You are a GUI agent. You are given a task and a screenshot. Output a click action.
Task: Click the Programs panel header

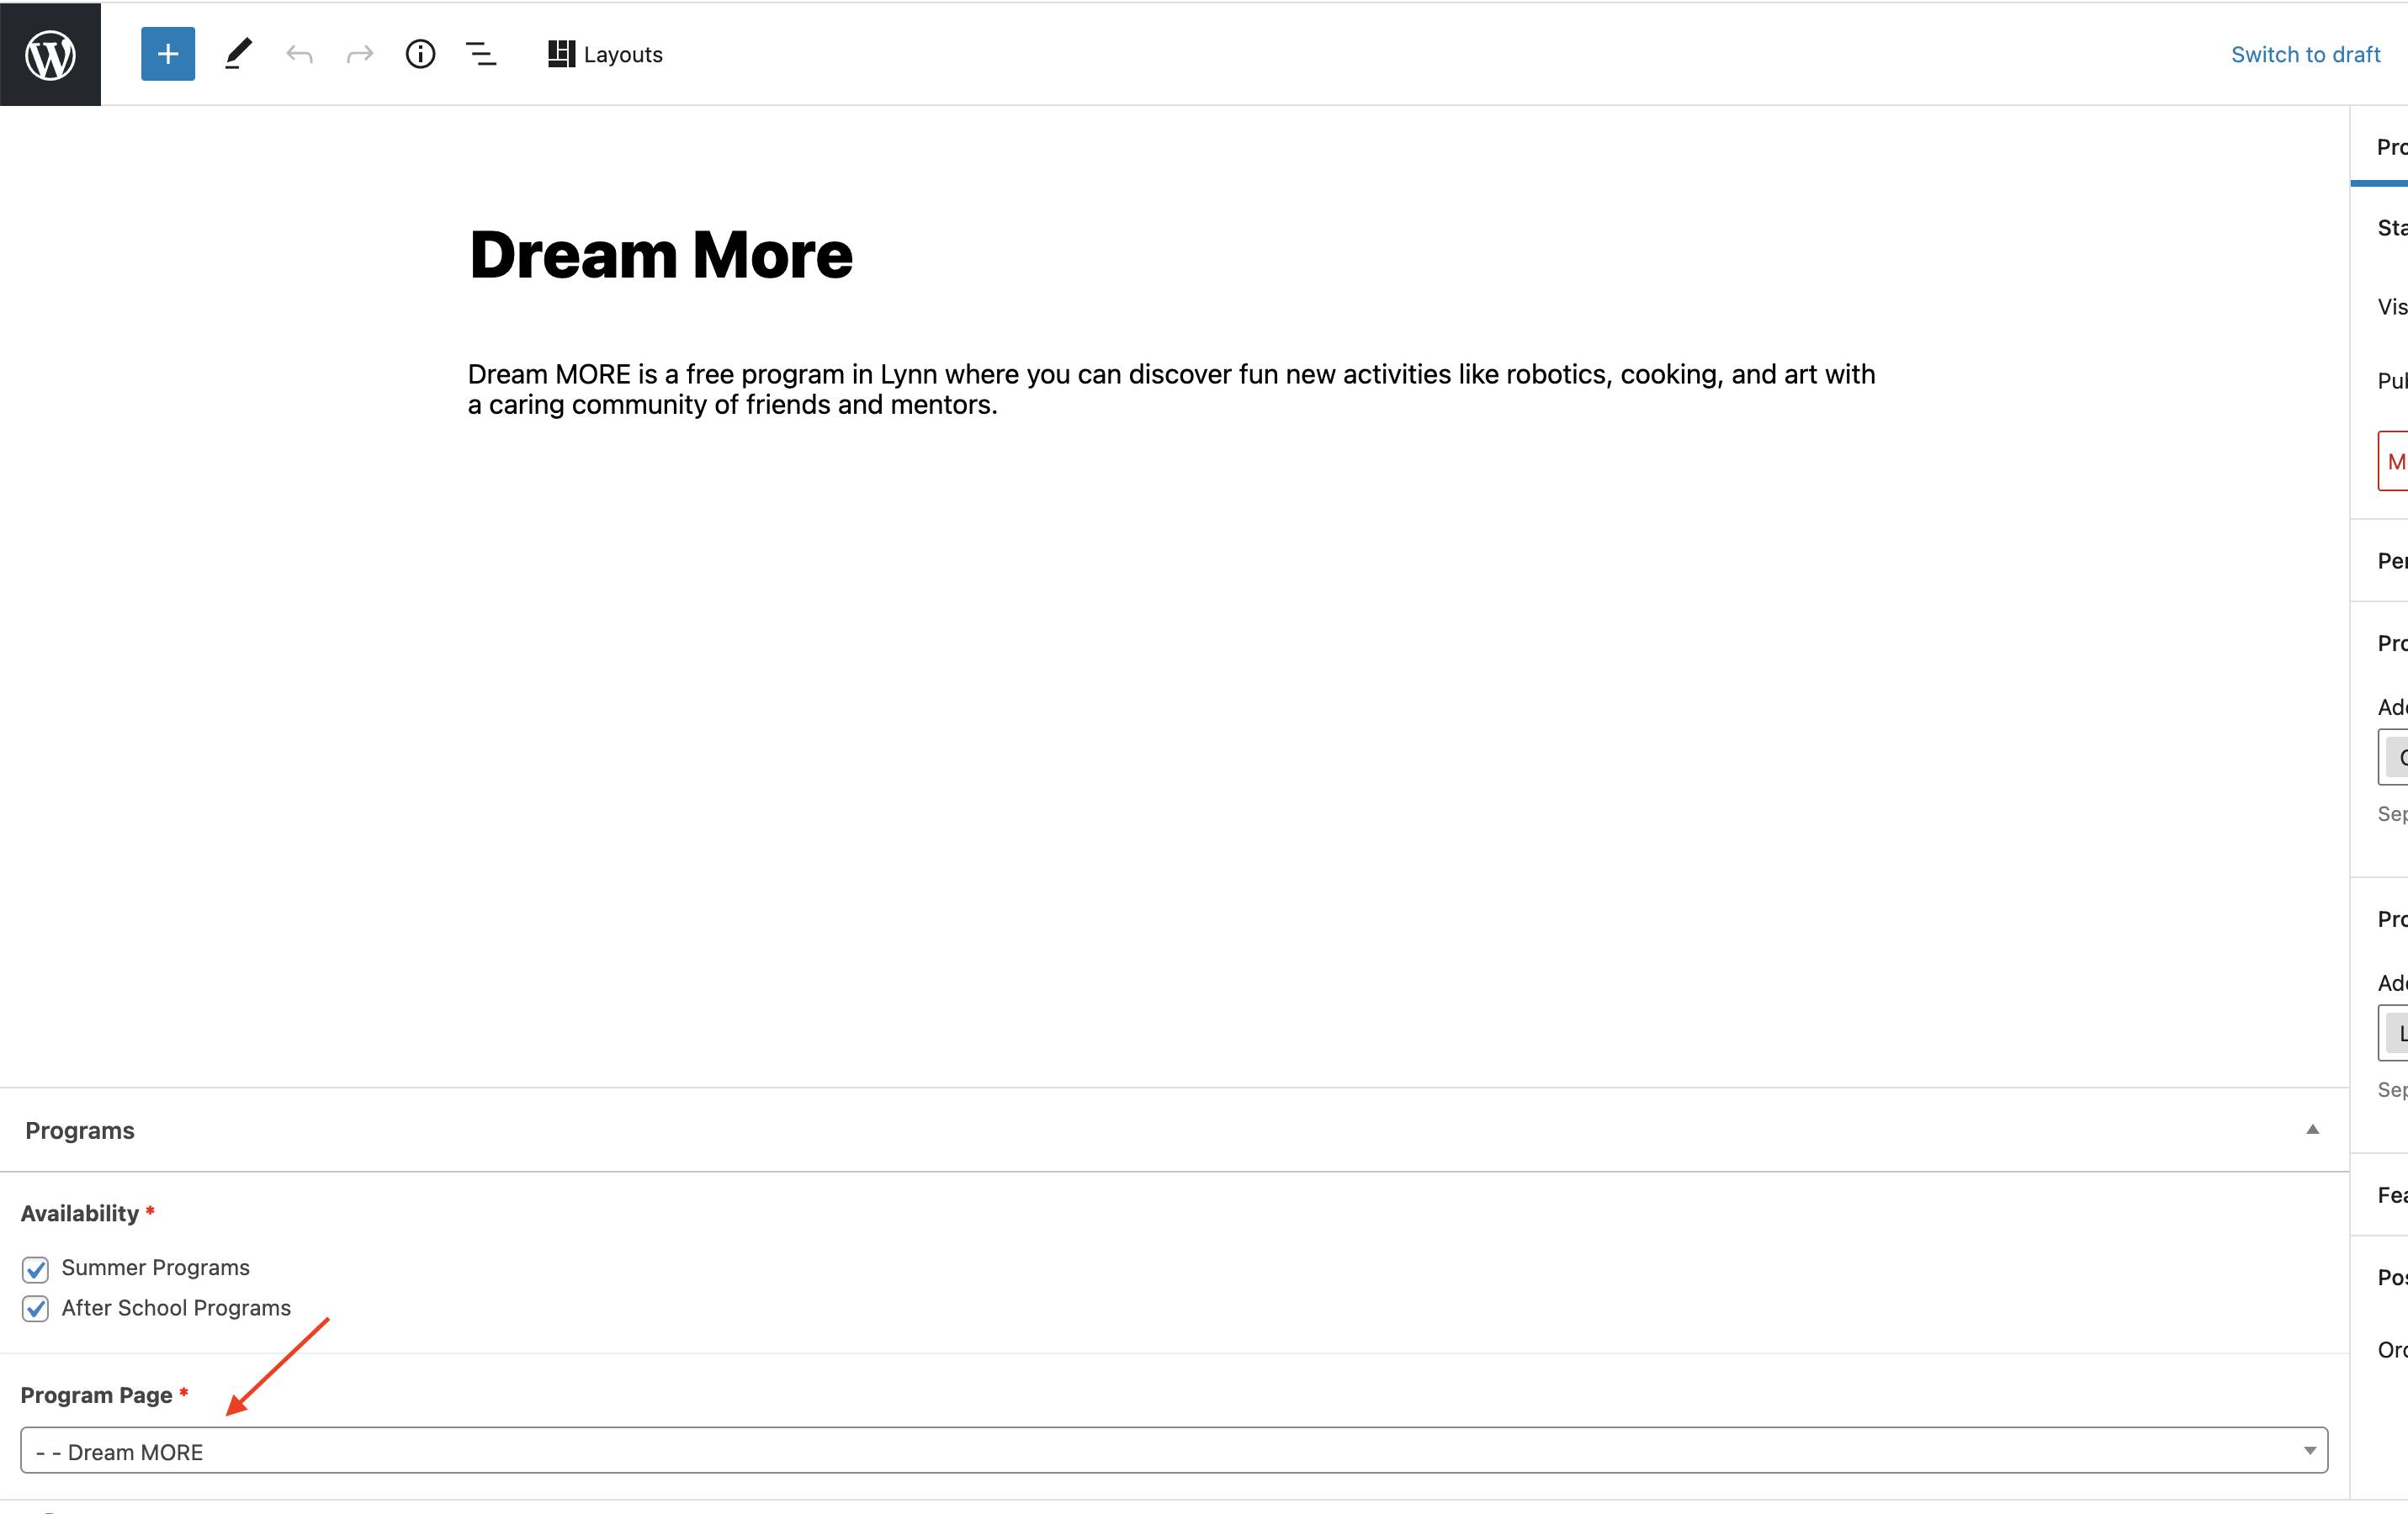[x=80, y=1131]
